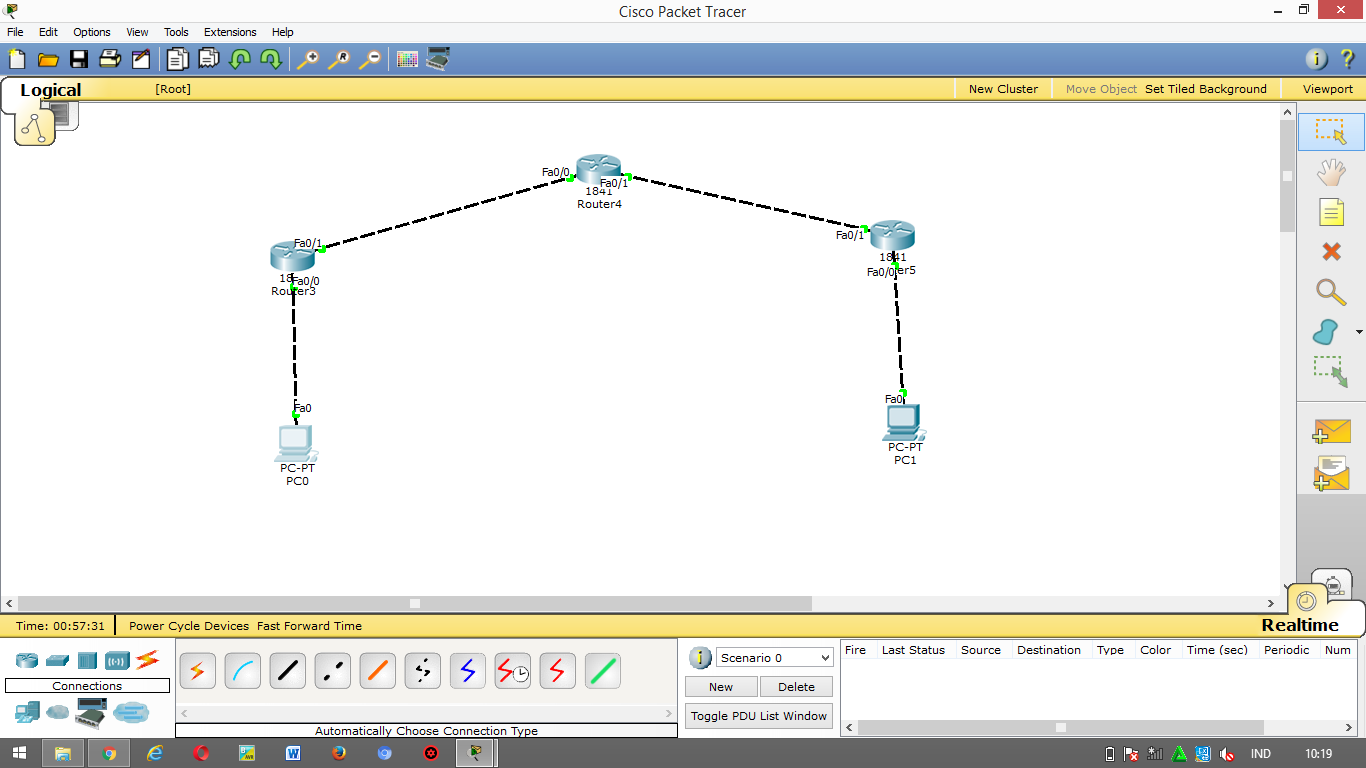Pick the Serial DCE clock cable
1366x768 pixels.
pyautogui.click(x=512, y=671)
